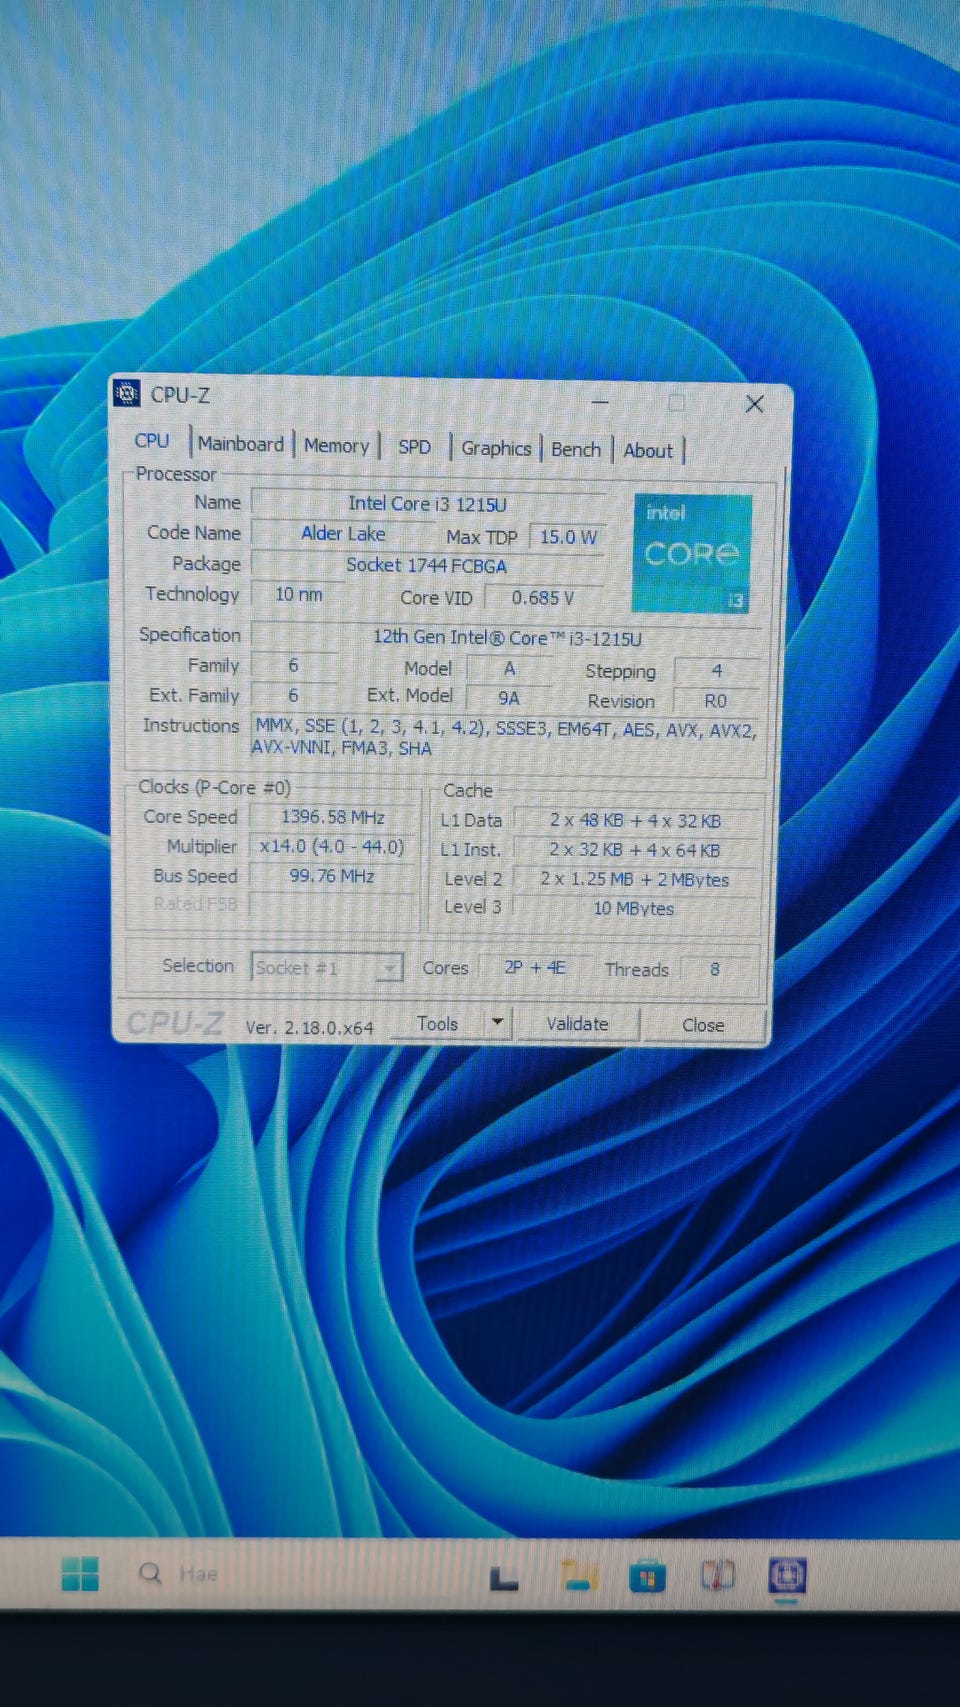Click the specification '12th Gen Intel Core i3-1215U'
Screen dimensions: 960x1707
pyautogui.click(x=507, y=638)
